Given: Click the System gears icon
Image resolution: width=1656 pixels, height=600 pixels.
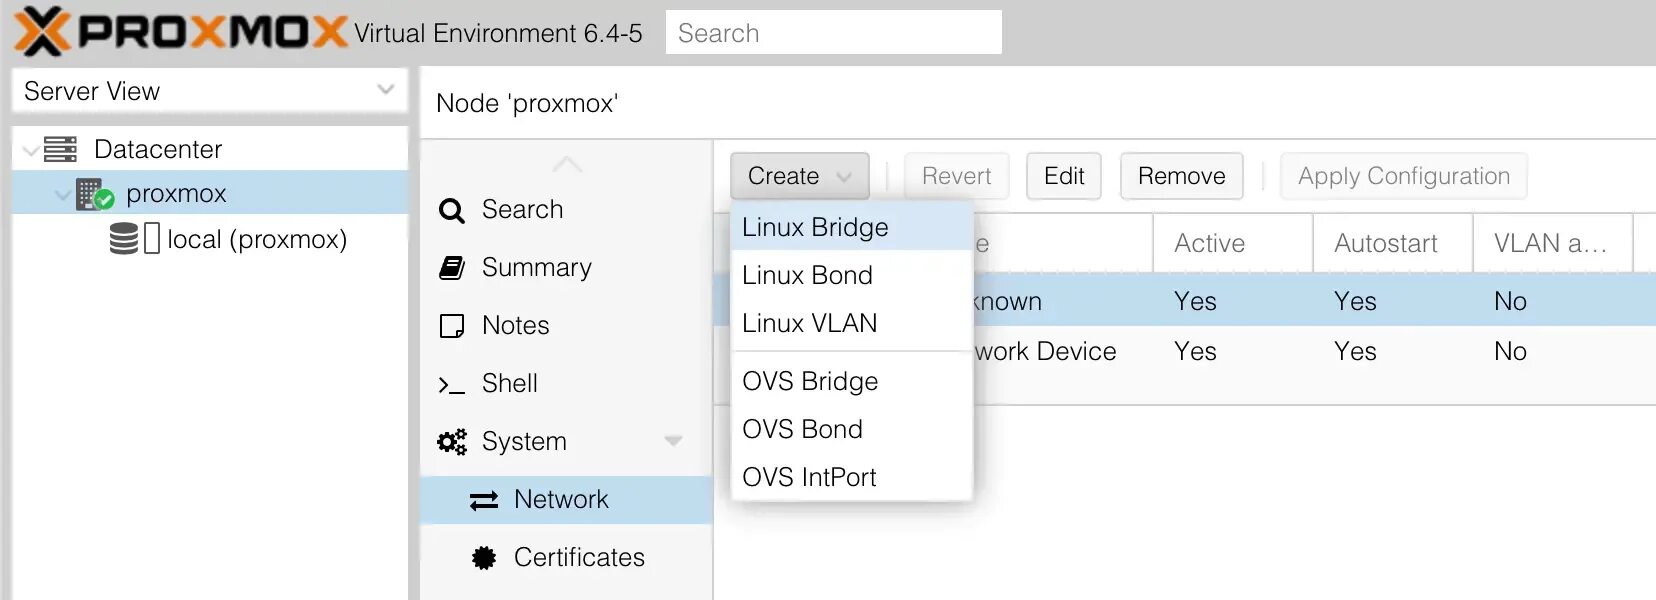Looking at the screenshot, I should (452, 442).
